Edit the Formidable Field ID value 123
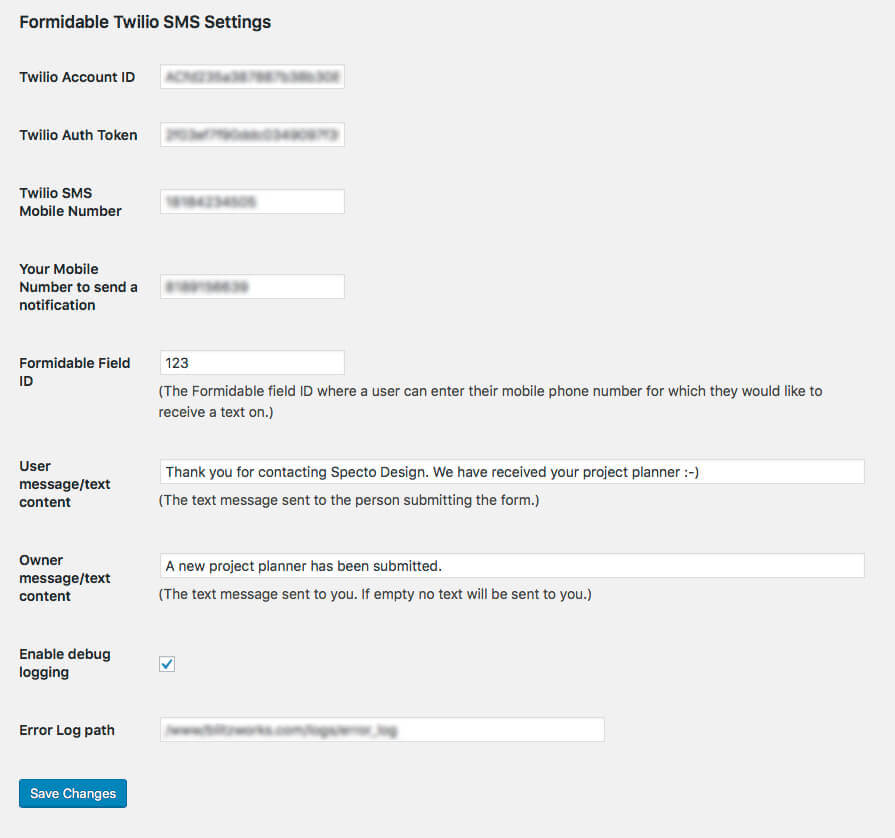 [x=252, y=363]
